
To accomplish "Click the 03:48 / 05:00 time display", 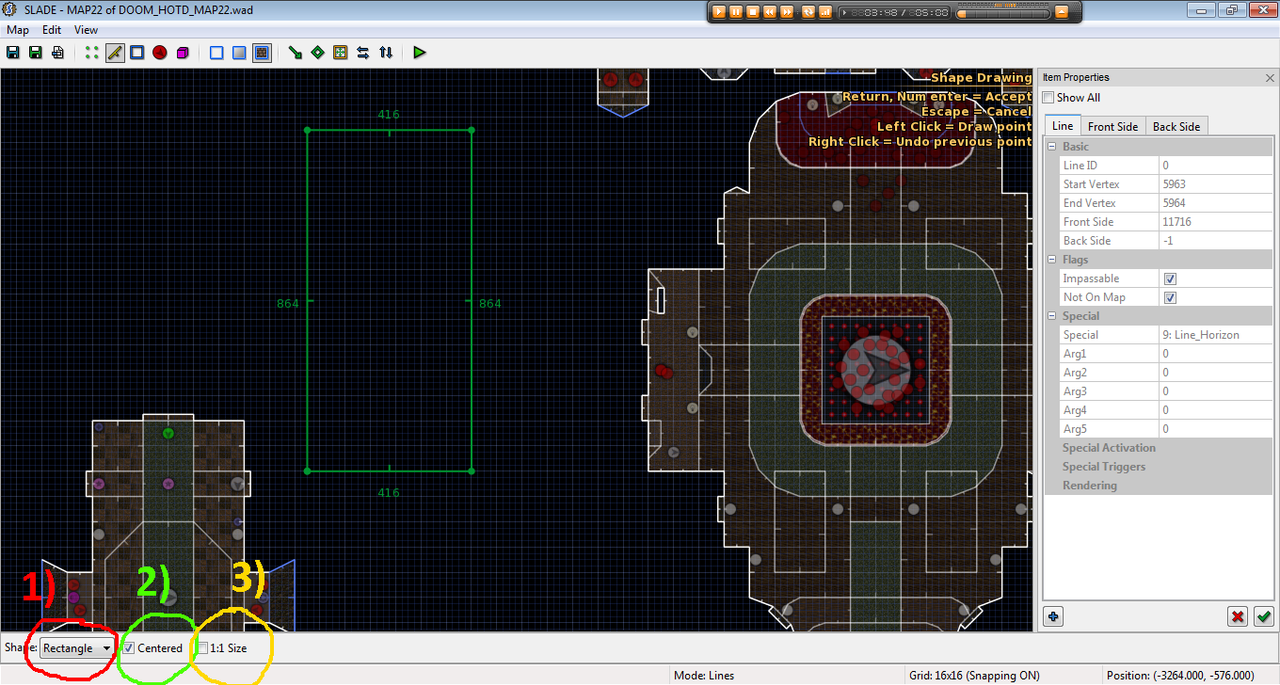I will coord(894,13).
